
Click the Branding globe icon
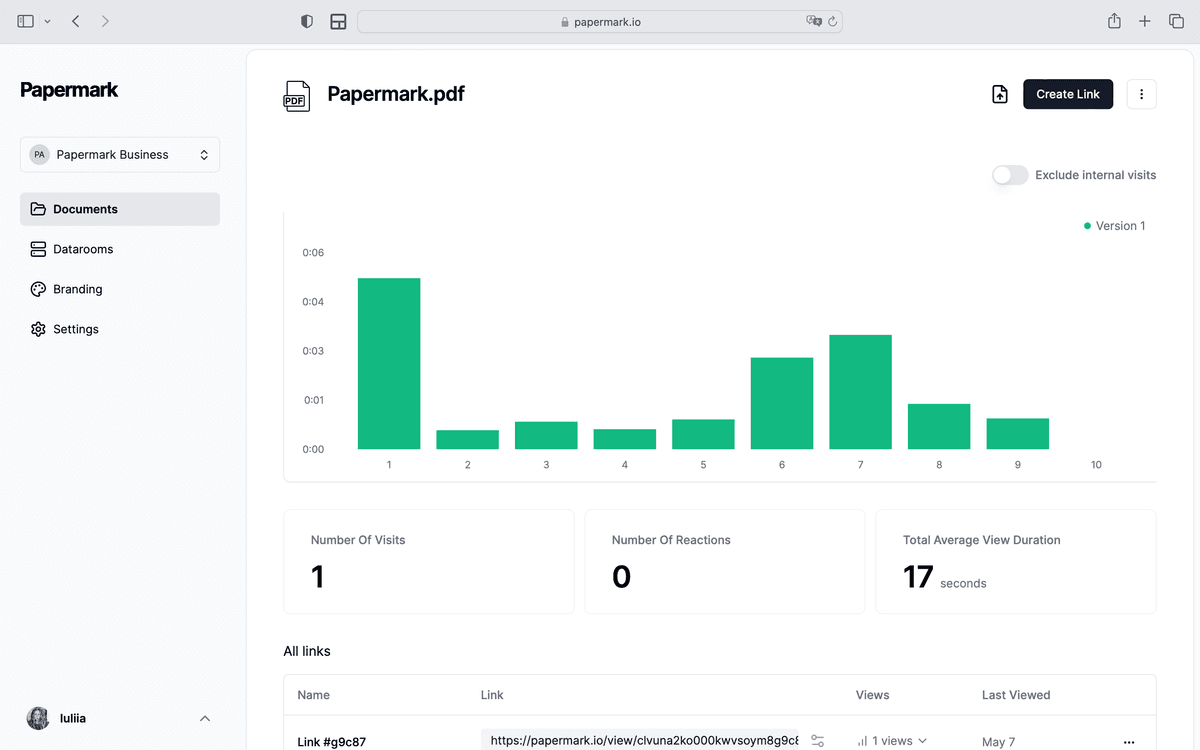tap(38, 289)
